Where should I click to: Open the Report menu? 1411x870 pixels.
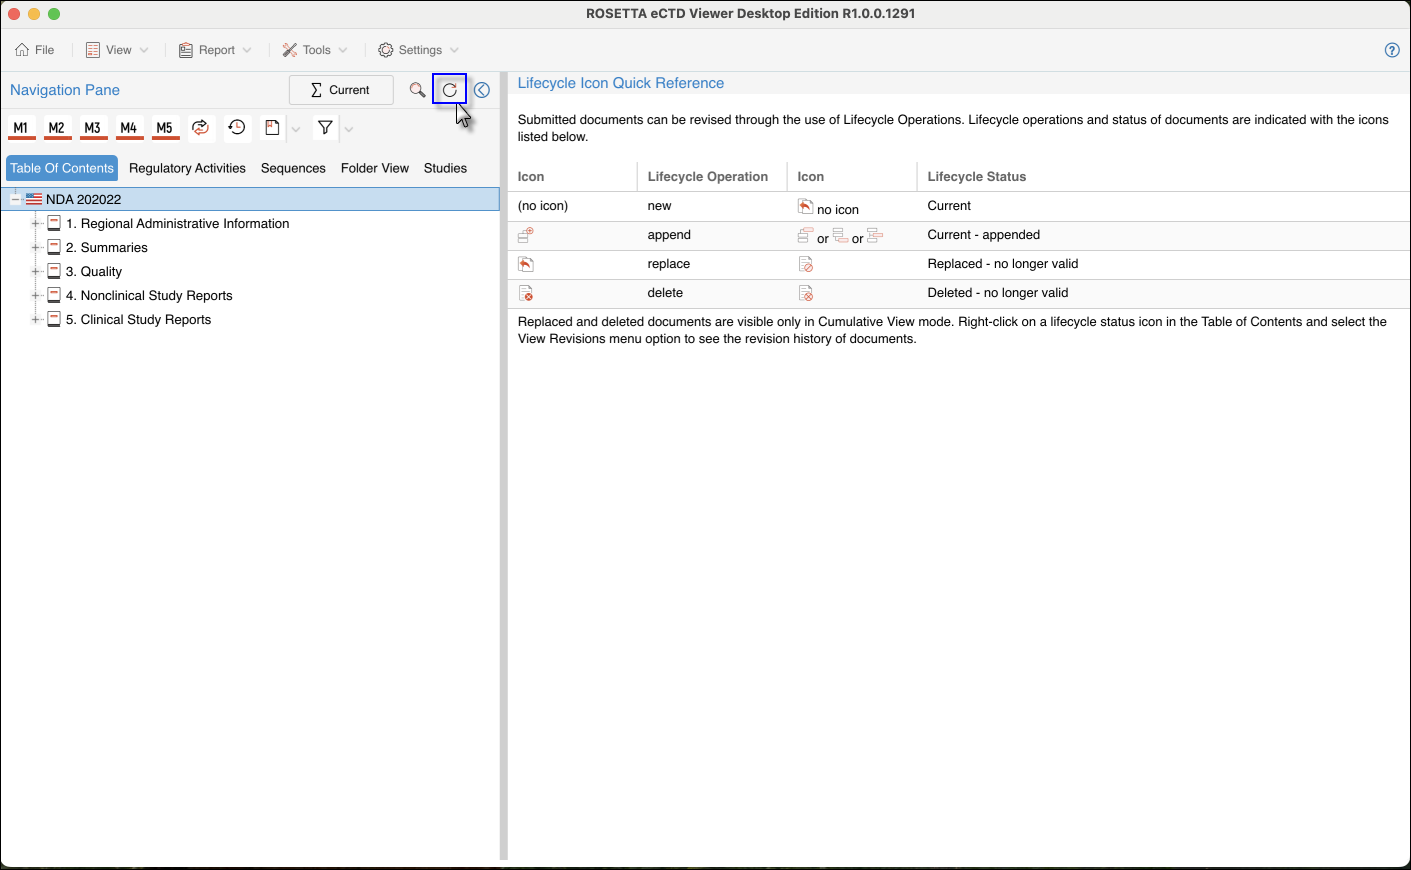coord(215,50)
